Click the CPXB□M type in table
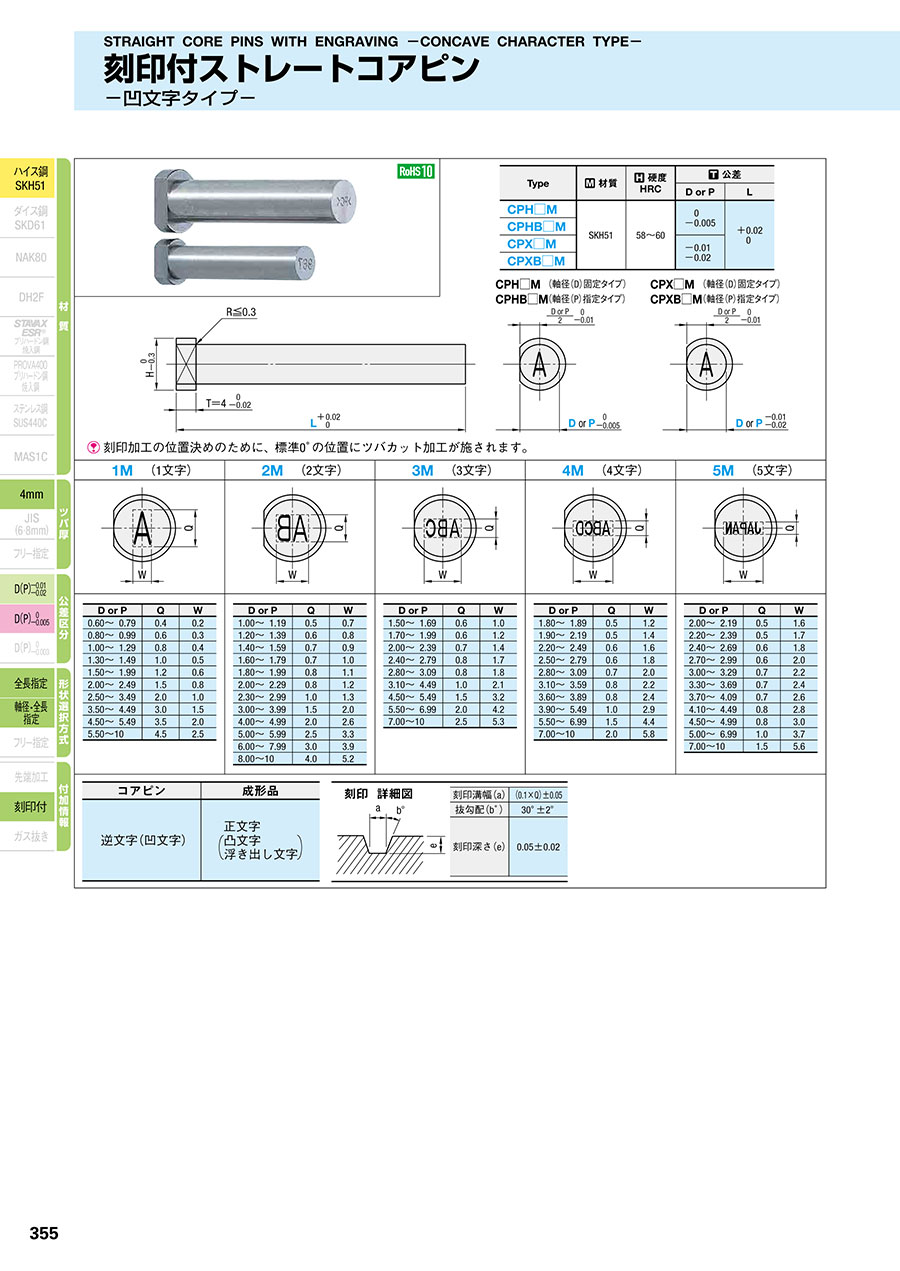The height and width of the screenshot is (1271, 900). click(535, 261)
